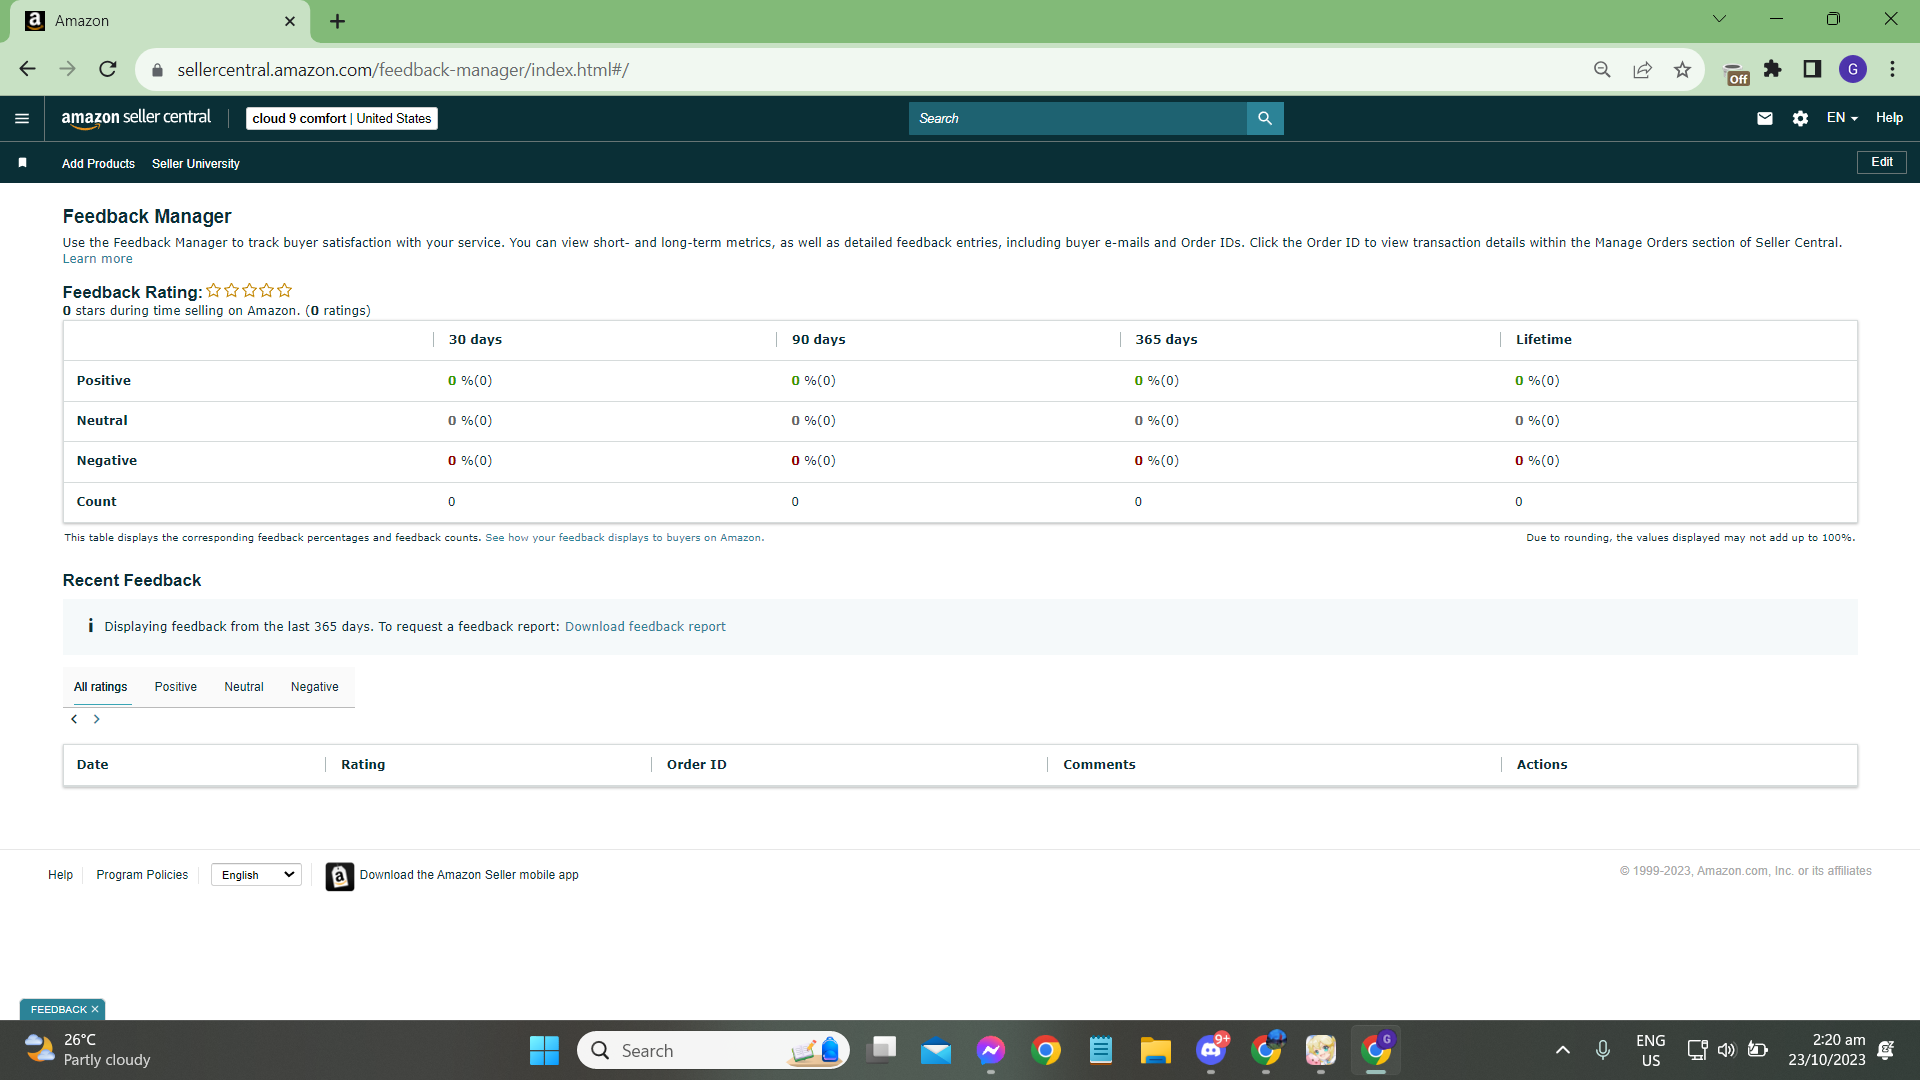Screen dimensions: 1920x1080
Task: Click the Amazon Seller mobile app icon
Action: pyautogui.click(x=339, y=876)
